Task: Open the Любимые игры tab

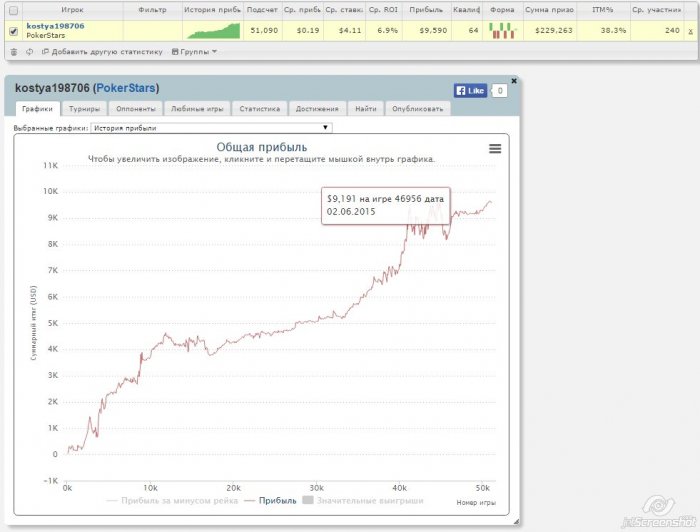Action: pyautogui.click(x=197, y=108)
